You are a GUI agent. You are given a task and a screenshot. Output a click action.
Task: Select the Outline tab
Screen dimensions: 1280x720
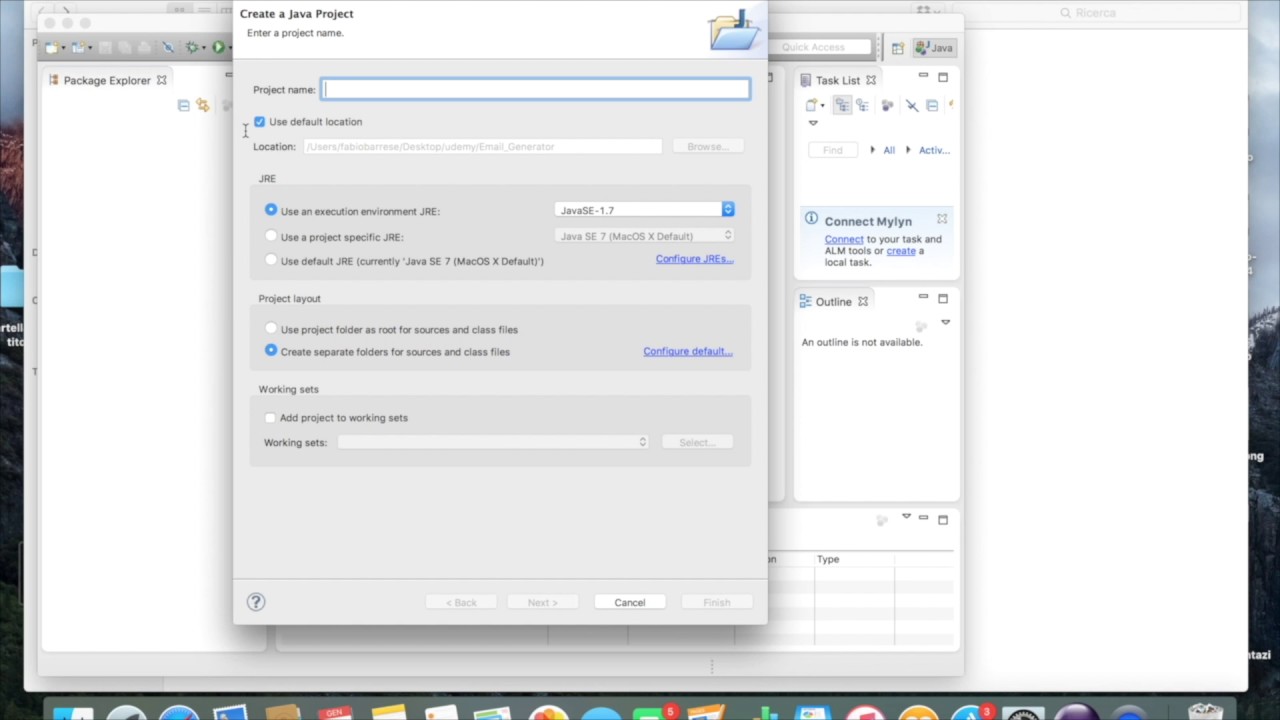[833, 301]
